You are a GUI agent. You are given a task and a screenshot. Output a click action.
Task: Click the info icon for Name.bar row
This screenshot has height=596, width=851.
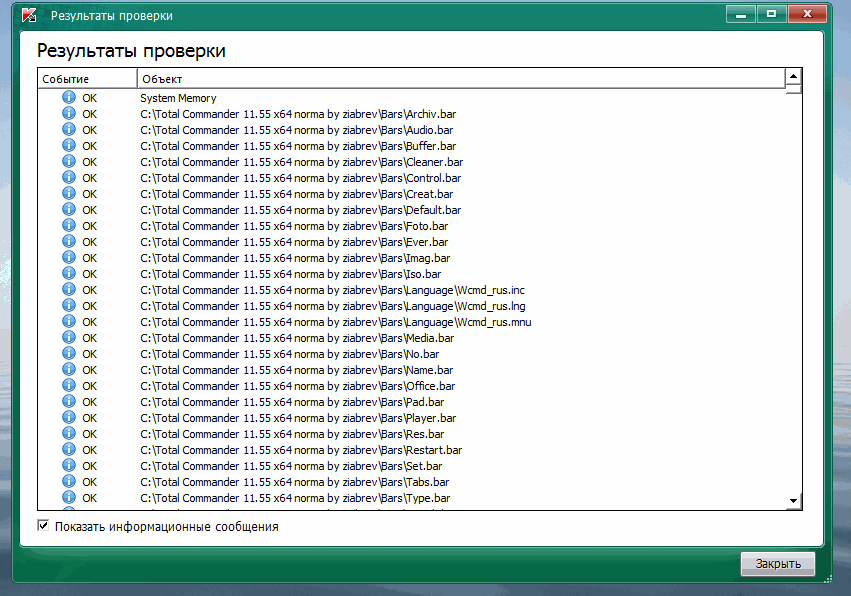[x=69, y=370]
